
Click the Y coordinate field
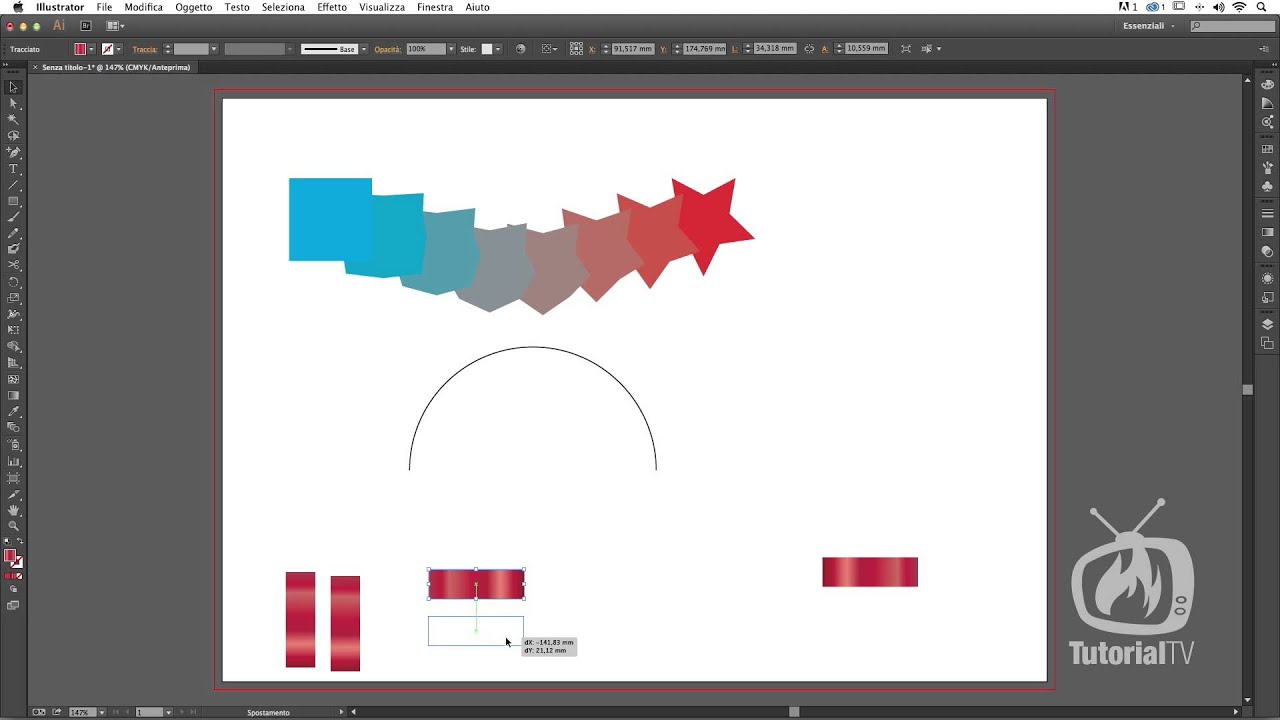704,48
